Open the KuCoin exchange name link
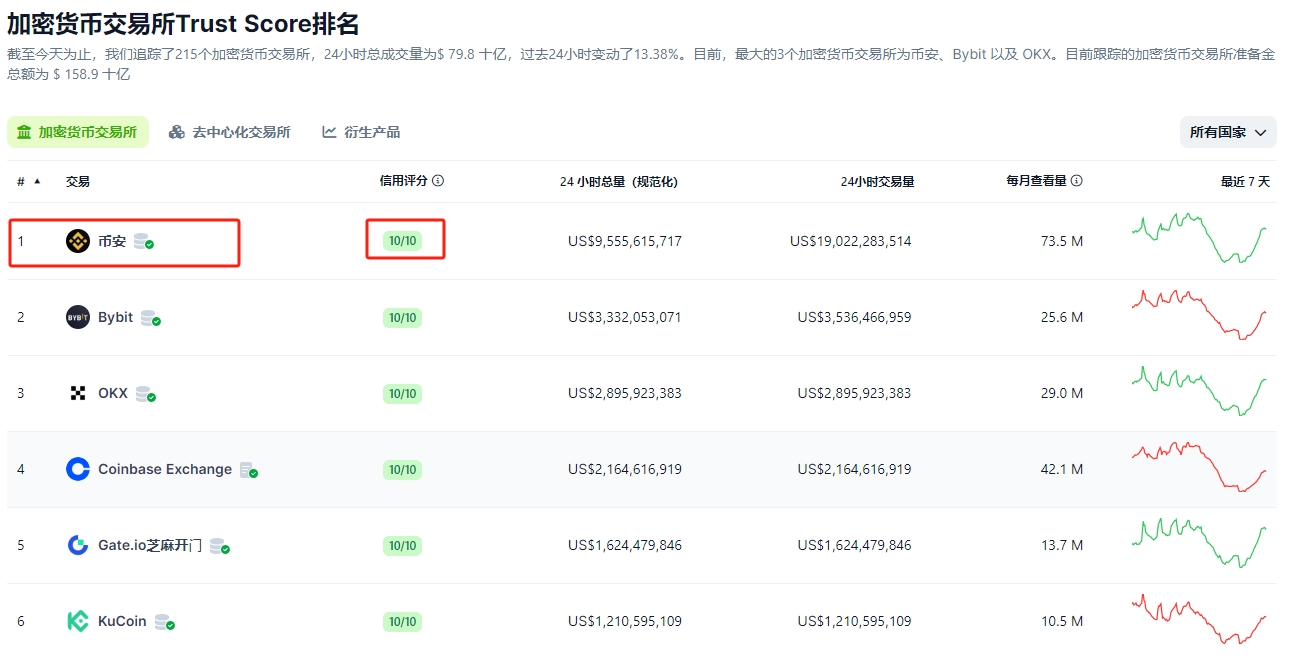 point(122,621)
